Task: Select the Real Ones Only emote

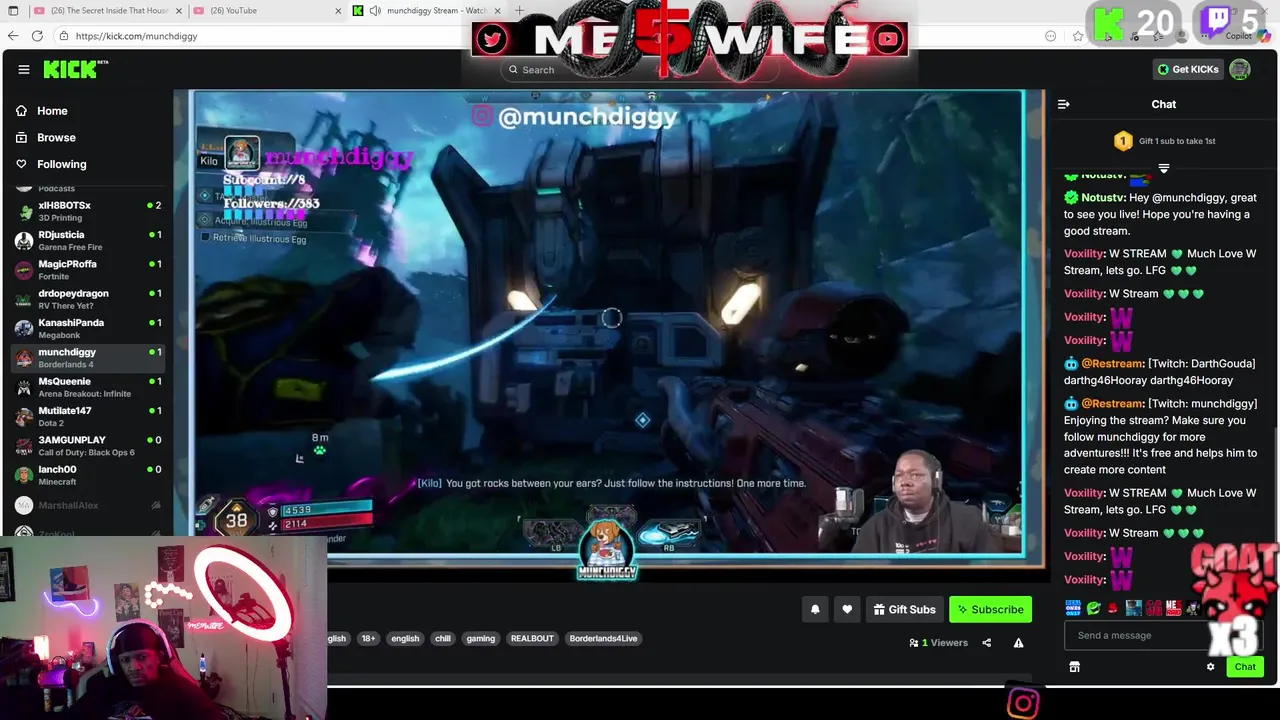Action: 1073,608
